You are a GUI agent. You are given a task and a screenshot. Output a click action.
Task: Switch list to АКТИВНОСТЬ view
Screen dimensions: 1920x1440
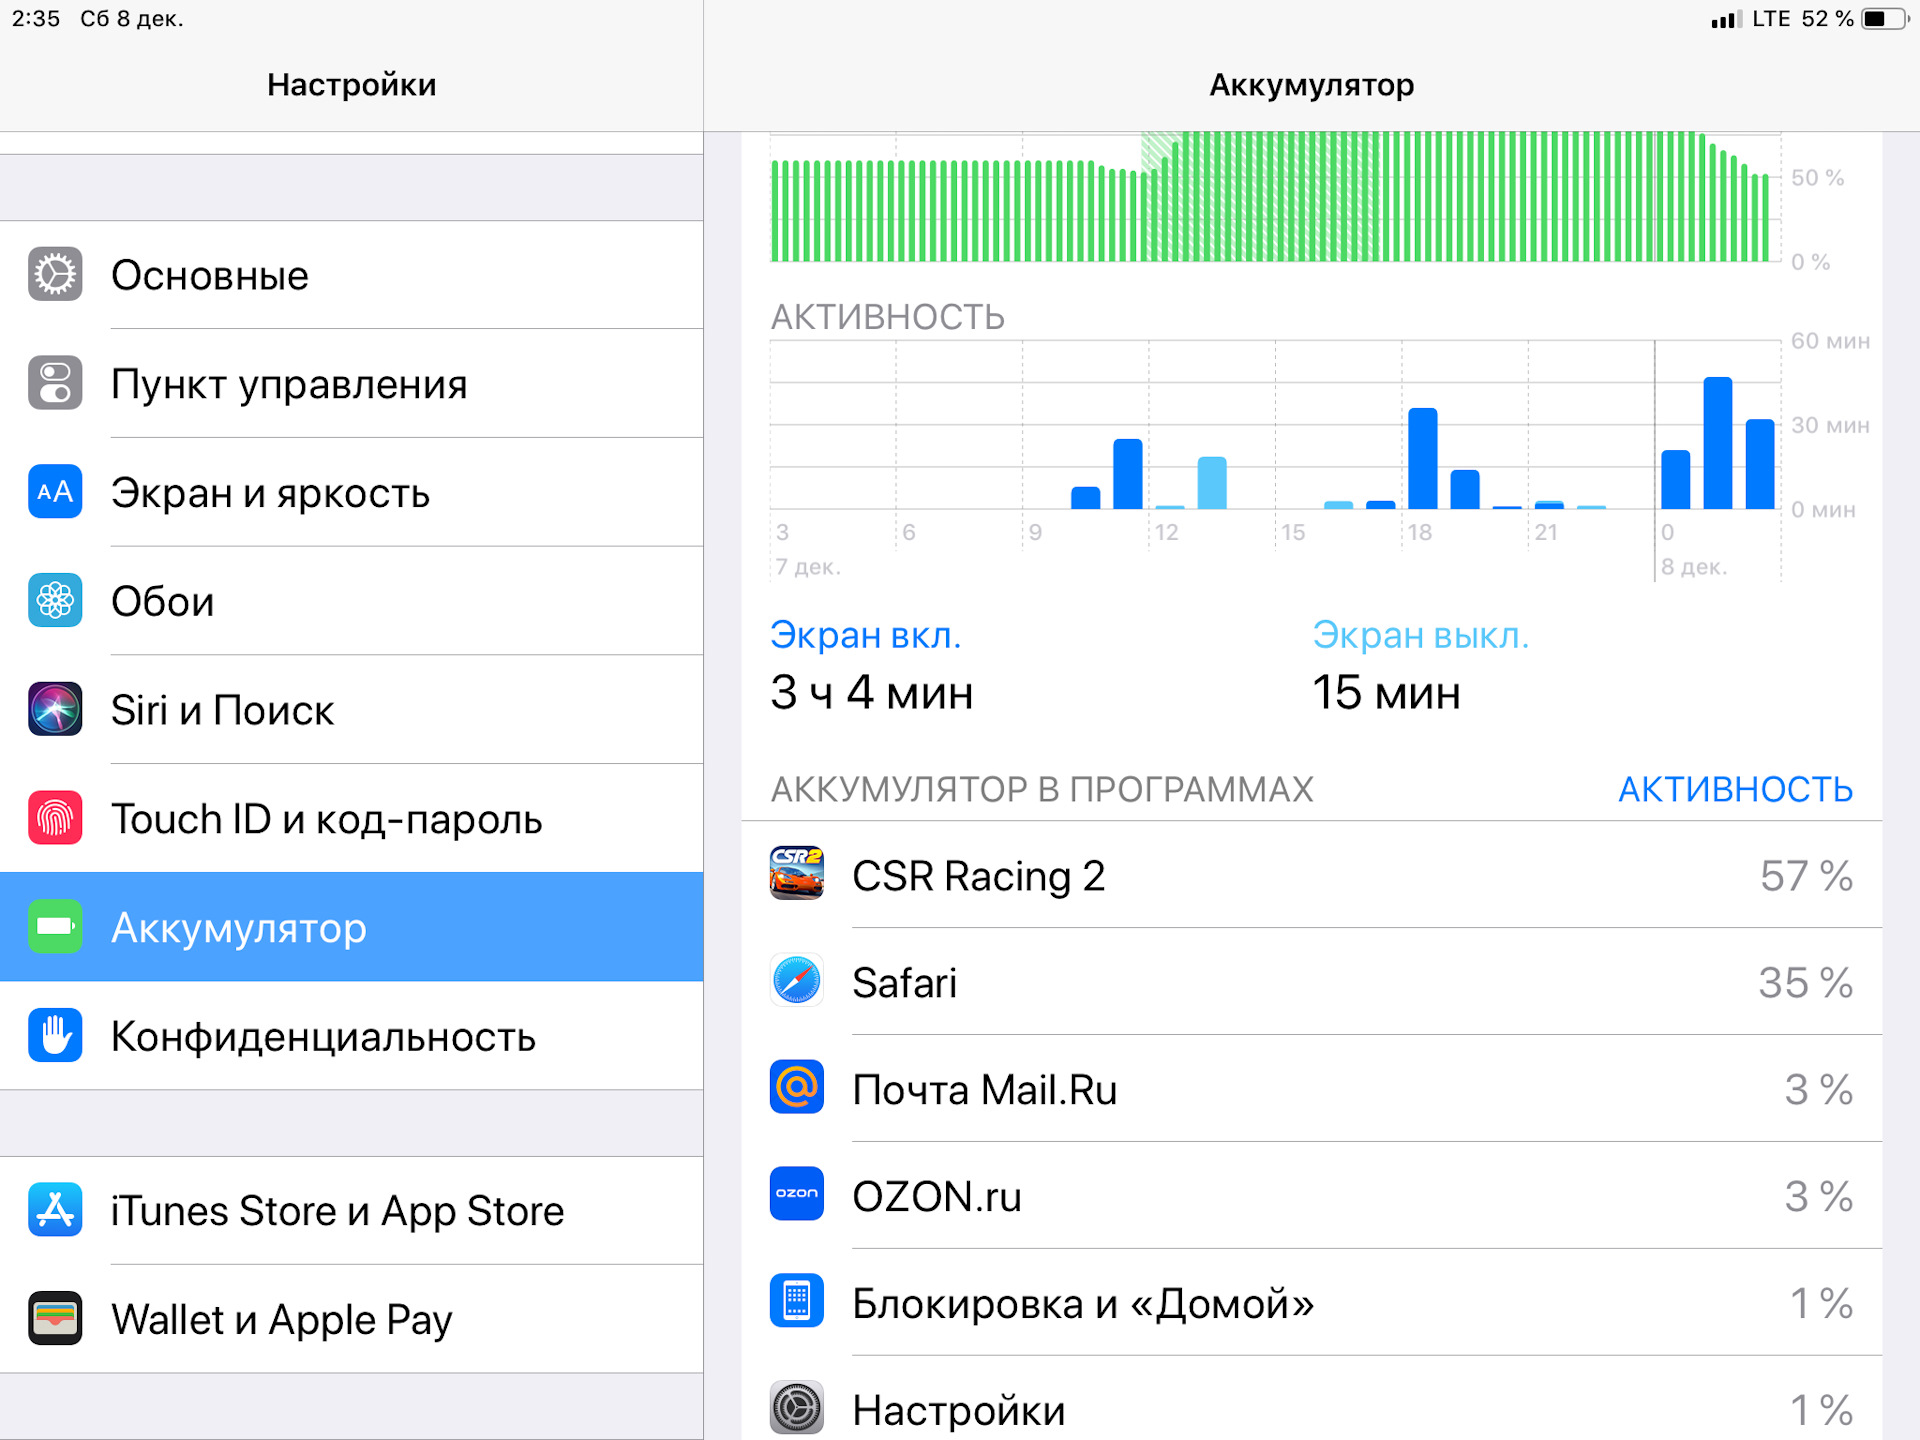[x=1735, y=790]
